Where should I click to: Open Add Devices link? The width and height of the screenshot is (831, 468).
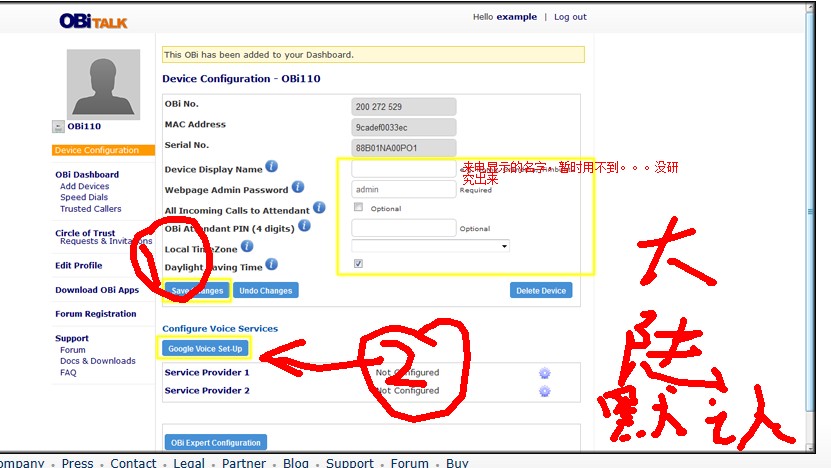pyautogui.click(x=84, y=186)
